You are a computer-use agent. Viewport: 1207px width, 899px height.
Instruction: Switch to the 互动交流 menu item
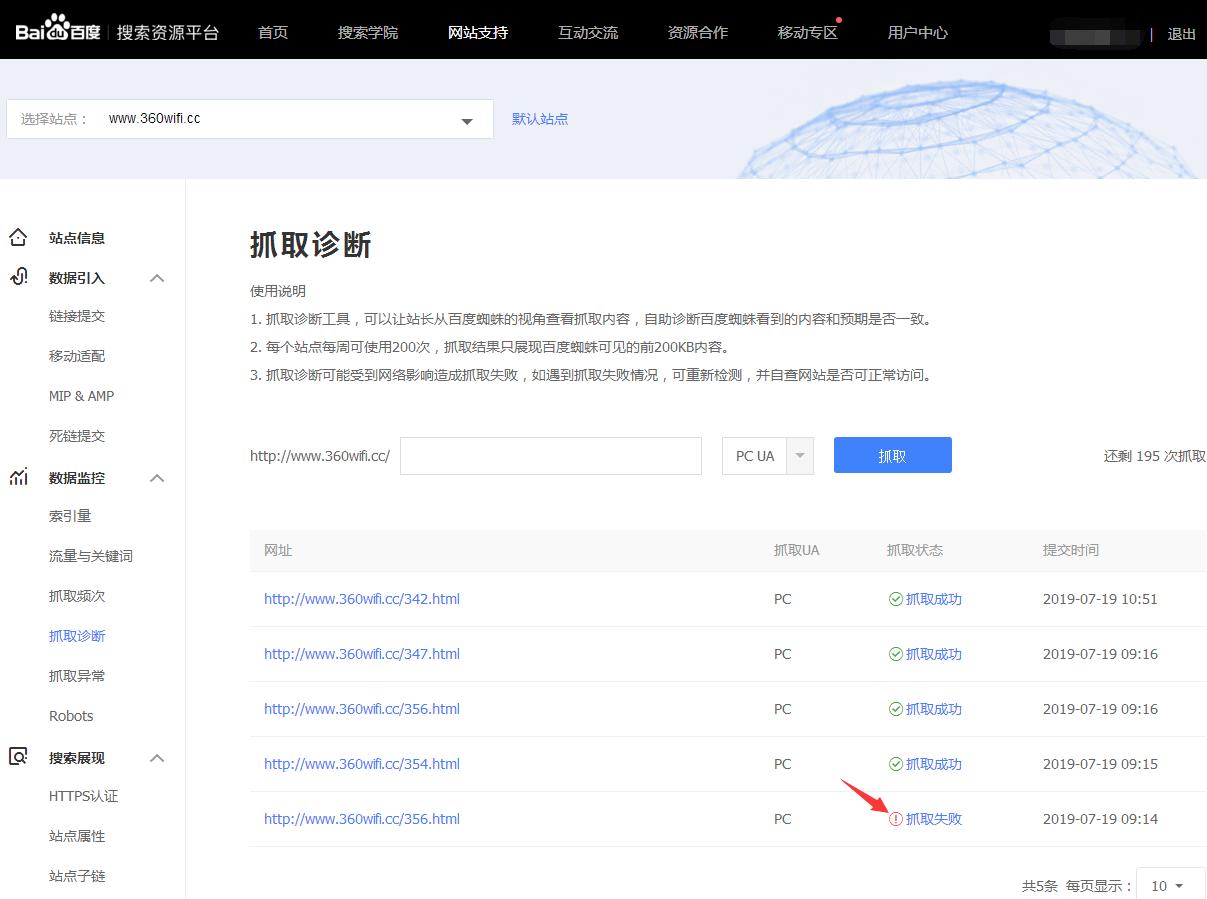click(587, 32)
